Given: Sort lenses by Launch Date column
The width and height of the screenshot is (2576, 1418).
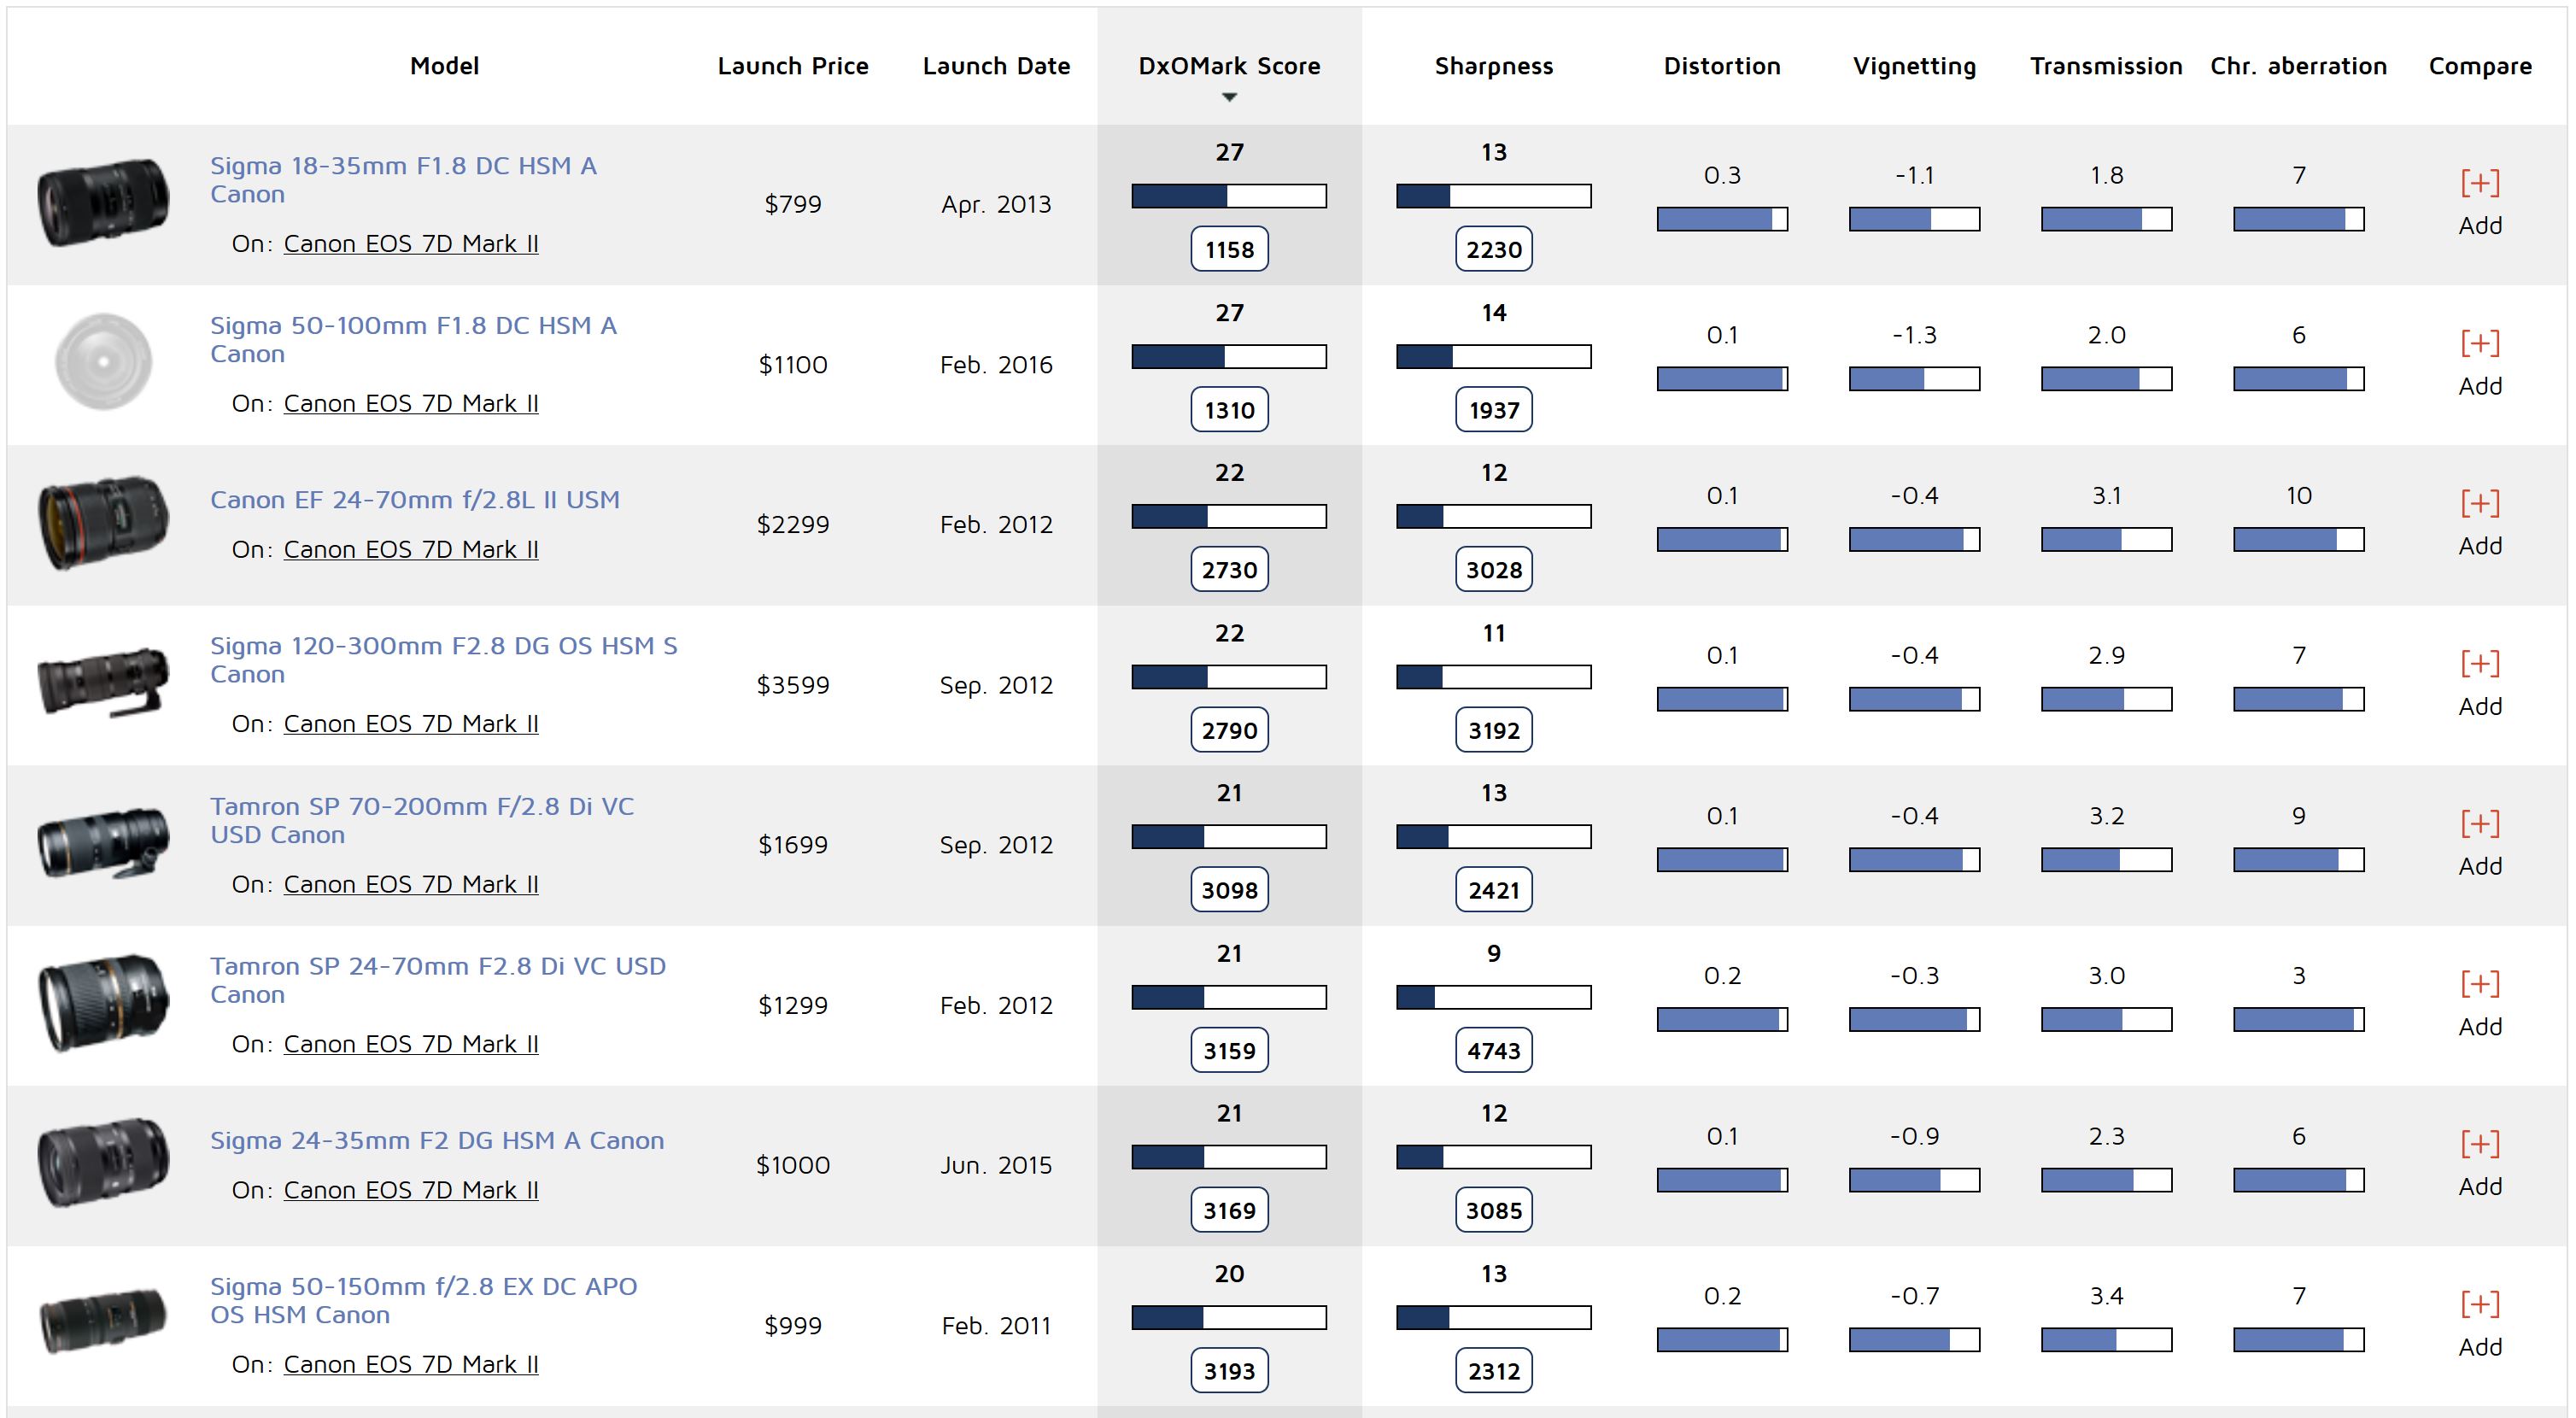Looking at the screenshot, I should point(995,66).
